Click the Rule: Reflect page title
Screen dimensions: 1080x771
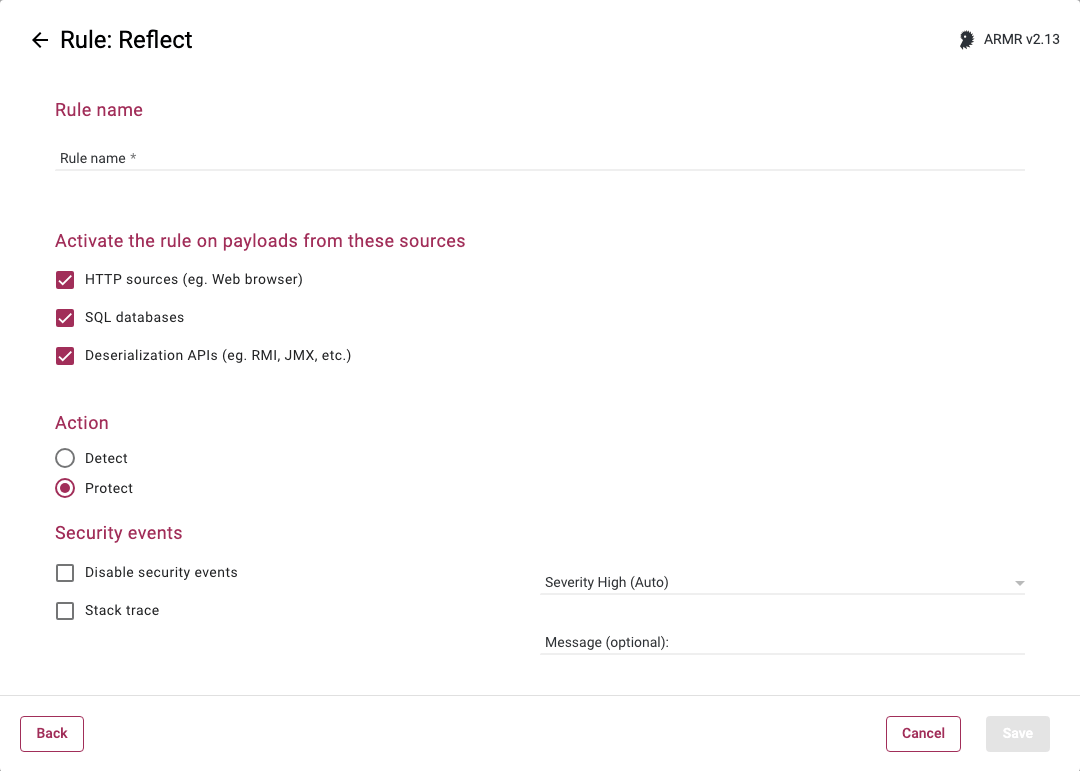(x=126, y=40)
